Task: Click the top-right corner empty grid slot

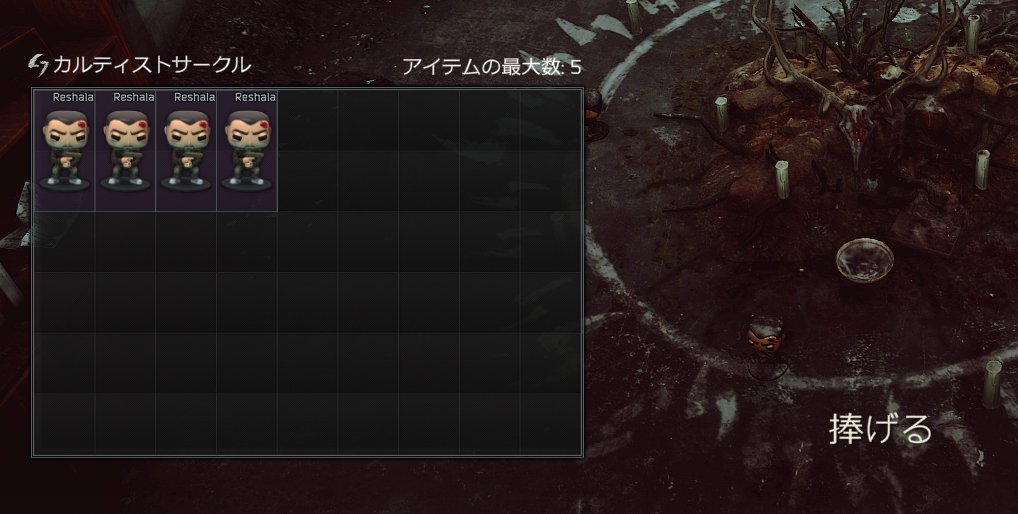Action: pyautogui.click(x=551, y=120)
